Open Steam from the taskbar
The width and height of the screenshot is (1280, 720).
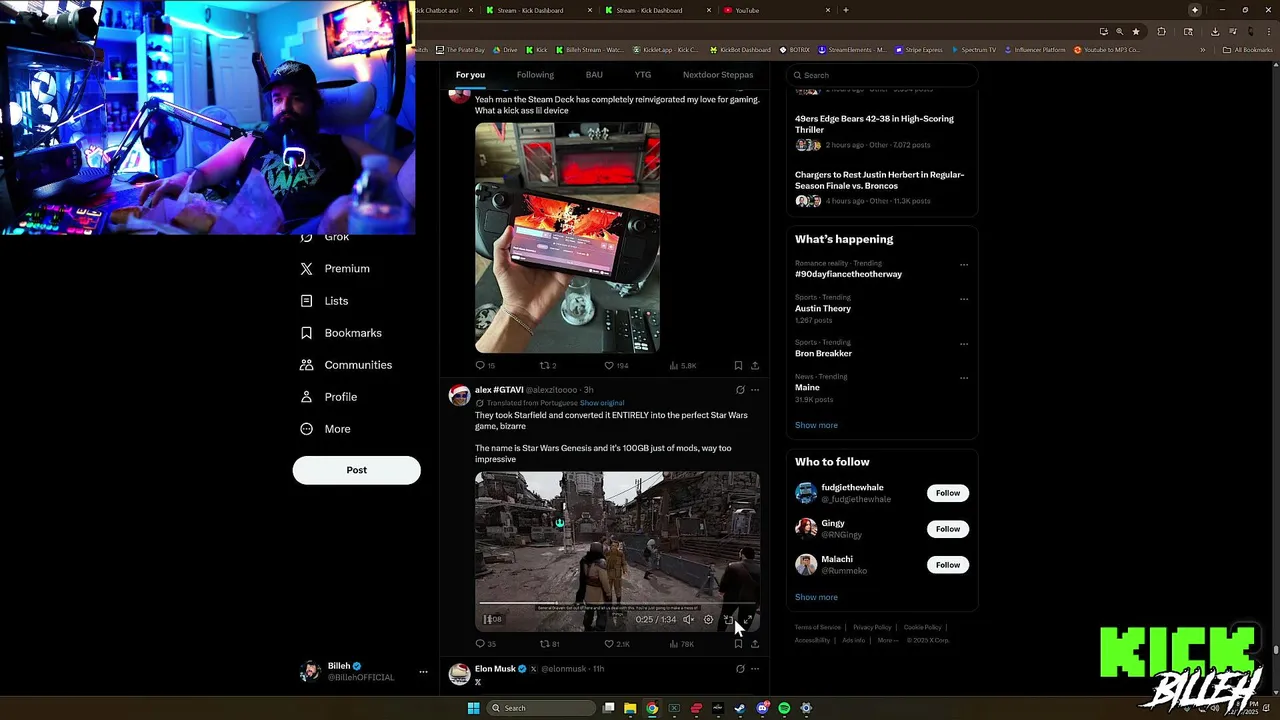pos(740,708)
